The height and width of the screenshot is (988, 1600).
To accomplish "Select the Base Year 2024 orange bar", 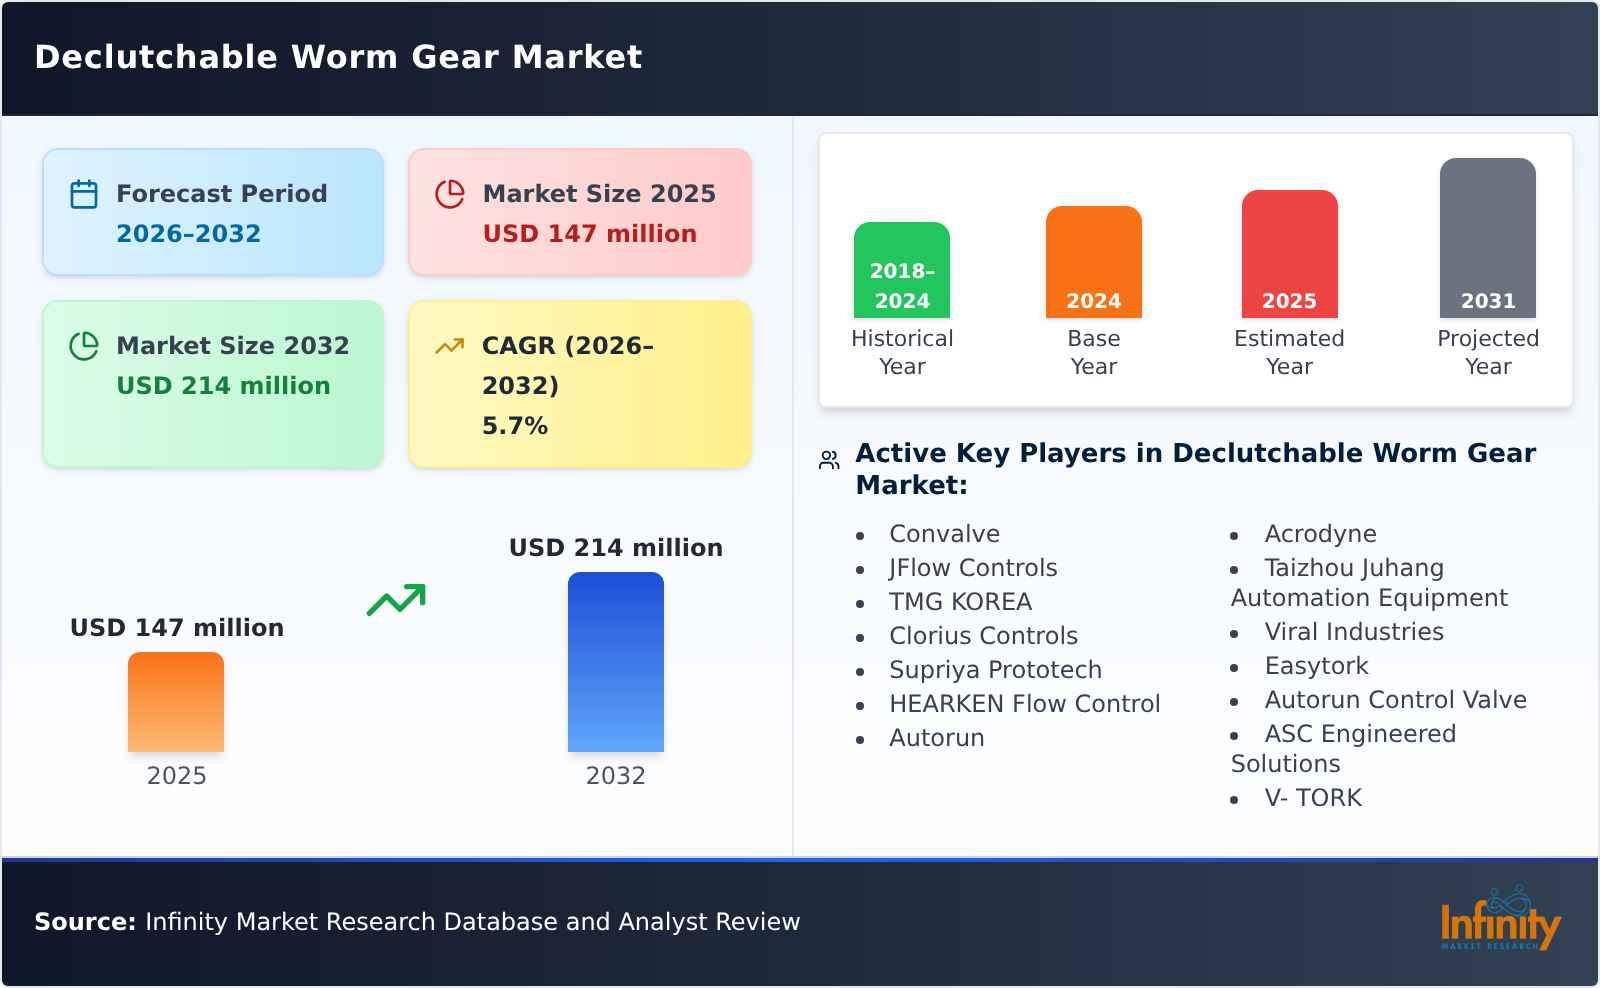I will point(1093,260).
